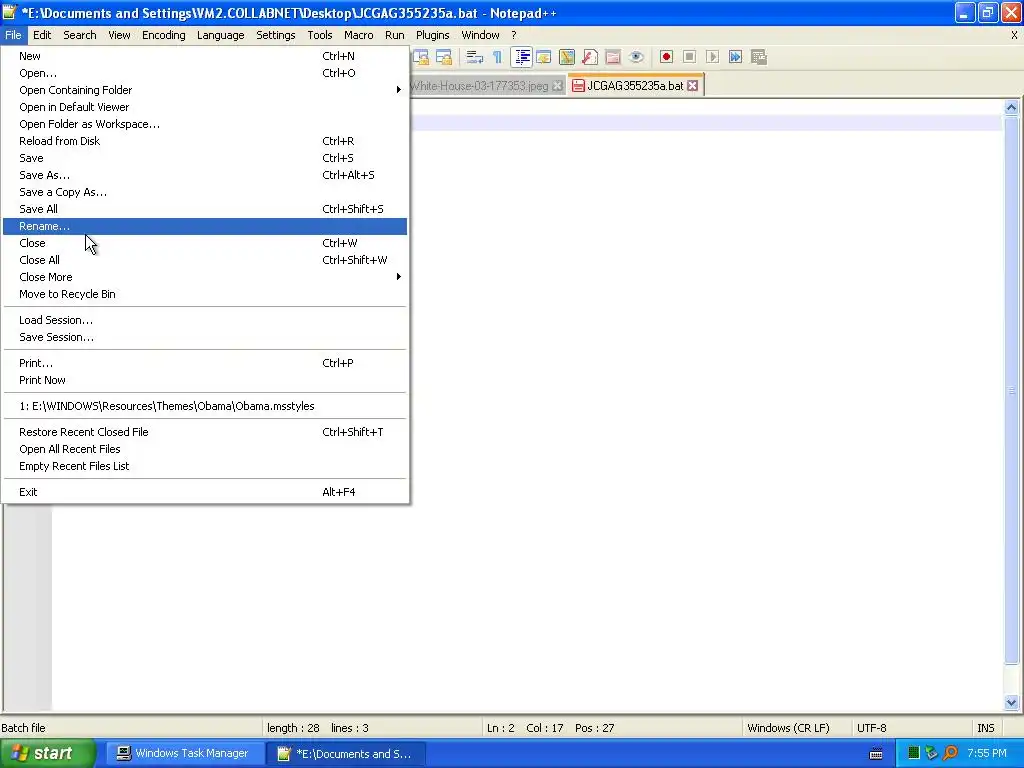Click the unsaved red disk icon on JCGAG355235a.bat tab
This screenshot has height=768, width=1024.
(x=578, y=86)
